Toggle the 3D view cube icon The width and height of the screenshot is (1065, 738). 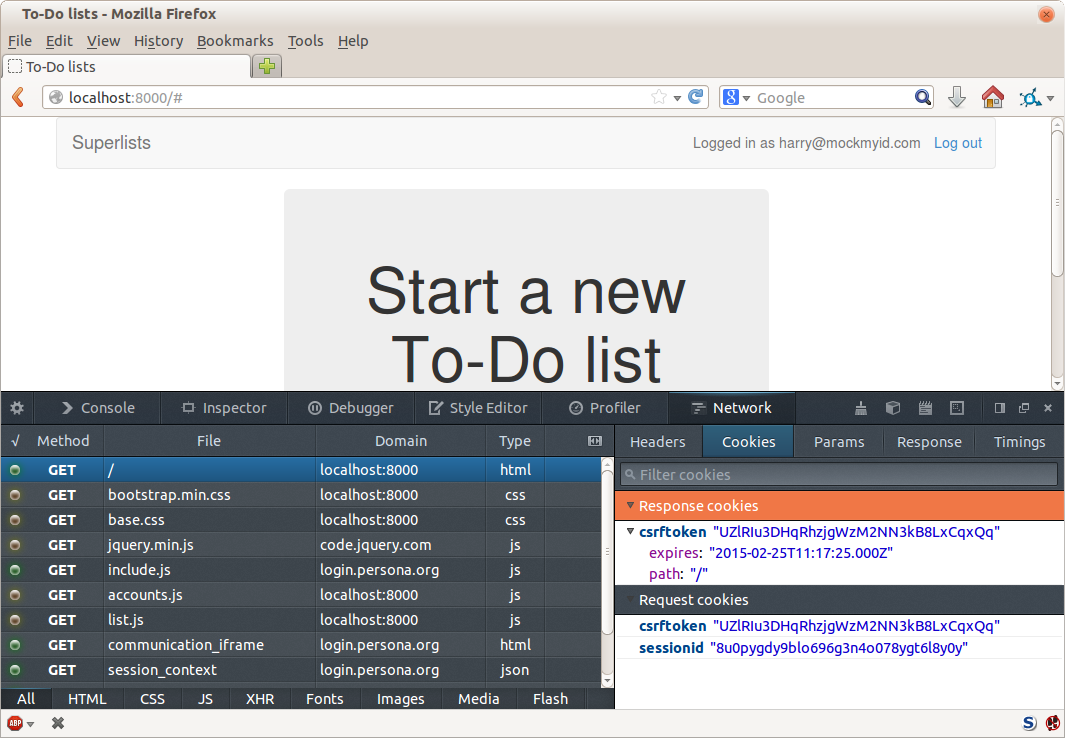point(893,408)
